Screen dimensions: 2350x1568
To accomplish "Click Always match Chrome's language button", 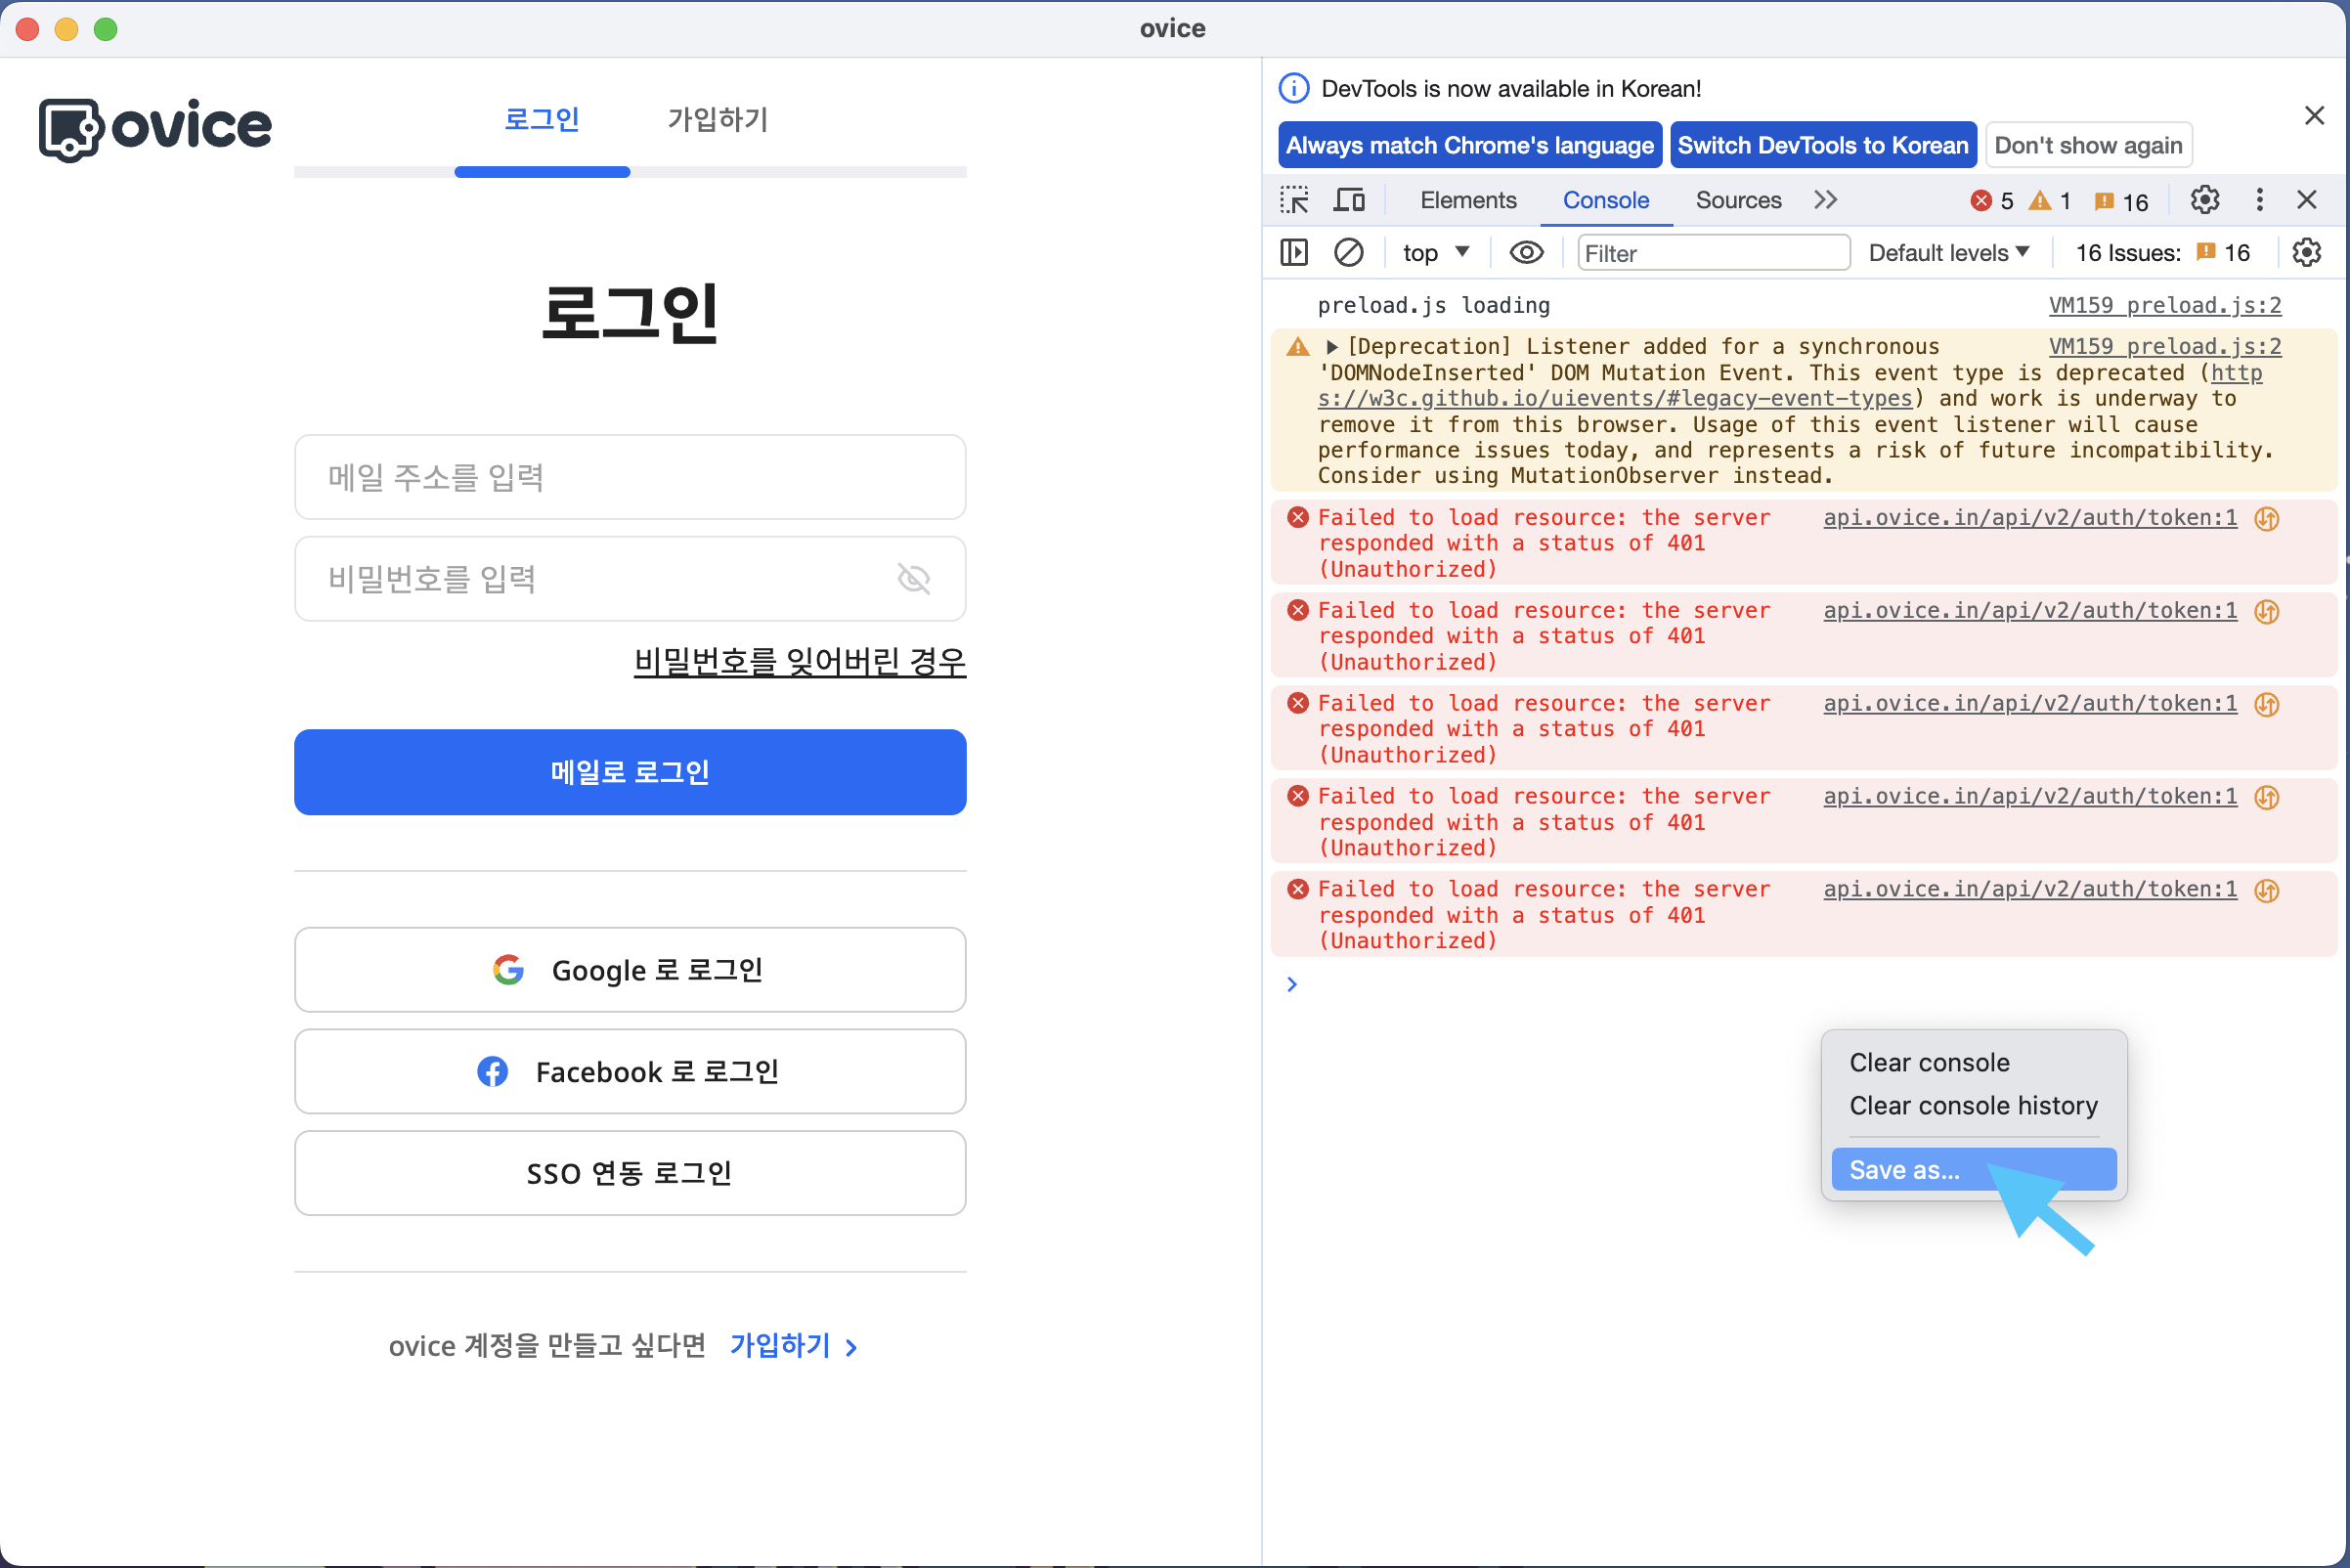I will (x=1470, y=145).
